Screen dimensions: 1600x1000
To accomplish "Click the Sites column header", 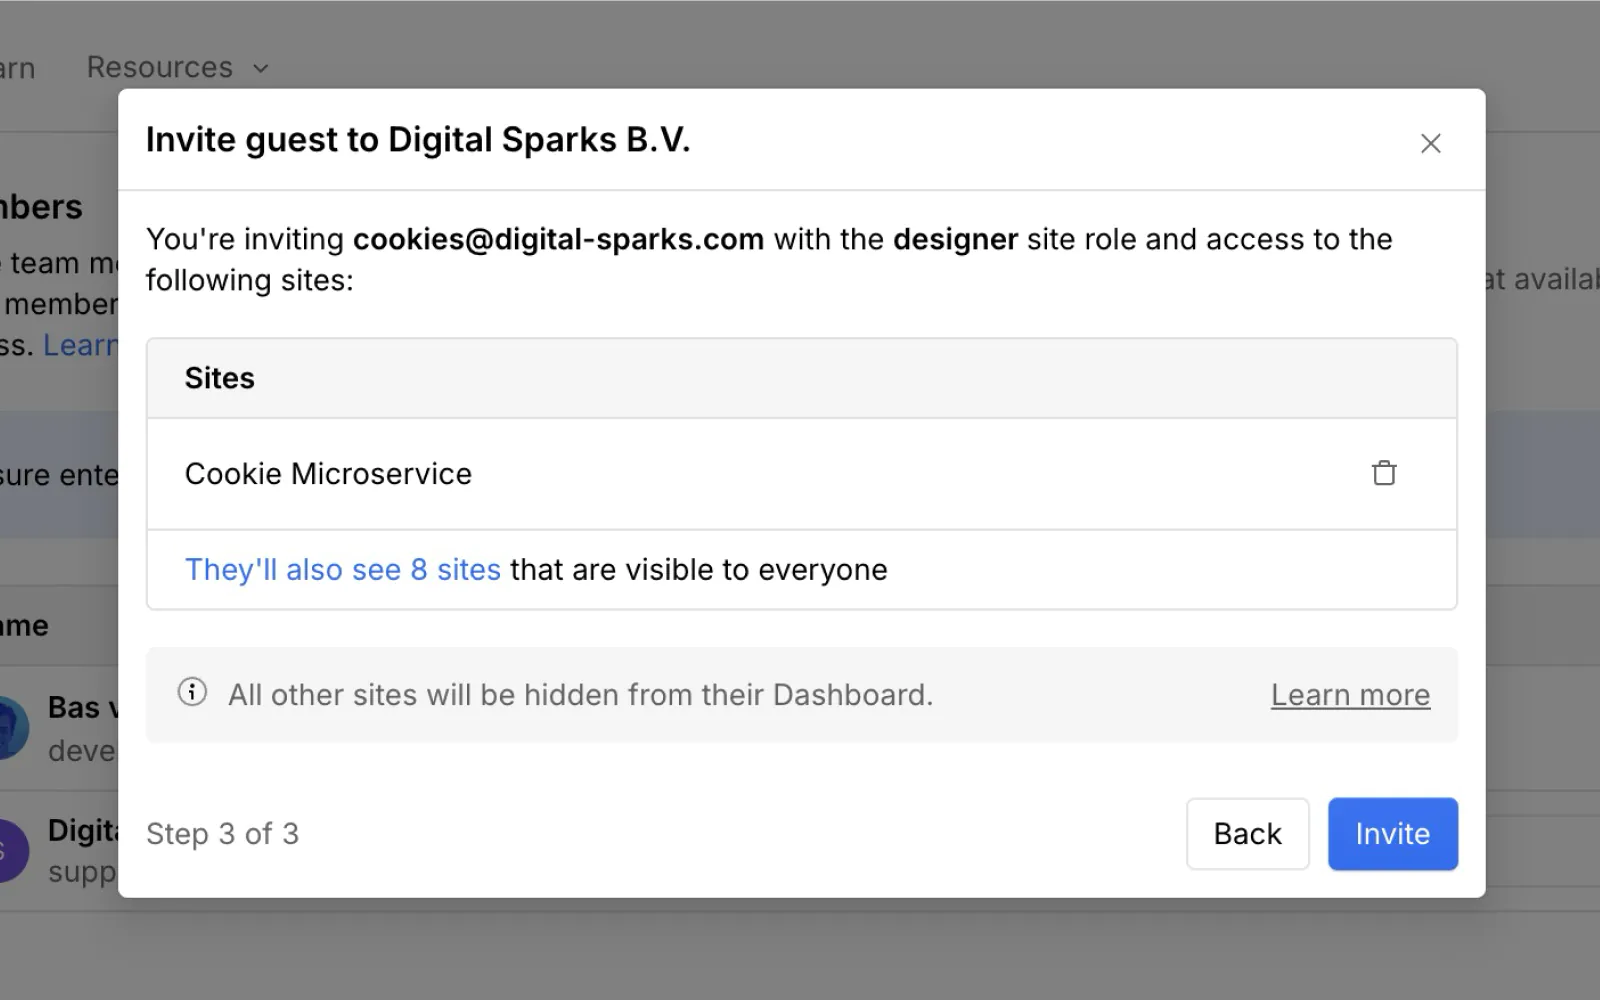I will pyautogui.click(x=219, y=378).
